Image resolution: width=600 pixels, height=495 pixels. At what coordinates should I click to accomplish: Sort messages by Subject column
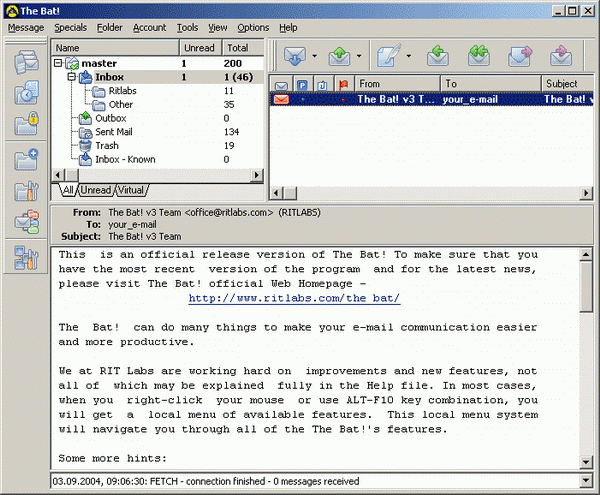[x=568, y=84]
